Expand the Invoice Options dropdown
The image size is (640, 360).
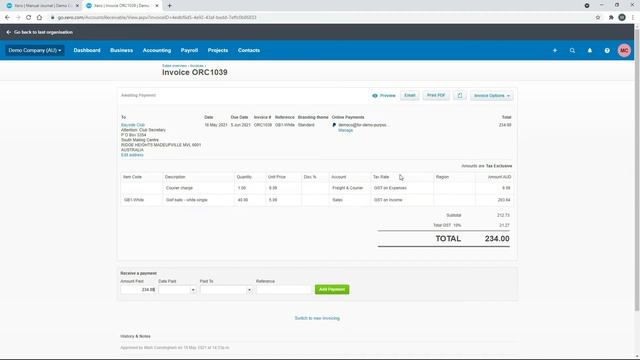(491, 96)
